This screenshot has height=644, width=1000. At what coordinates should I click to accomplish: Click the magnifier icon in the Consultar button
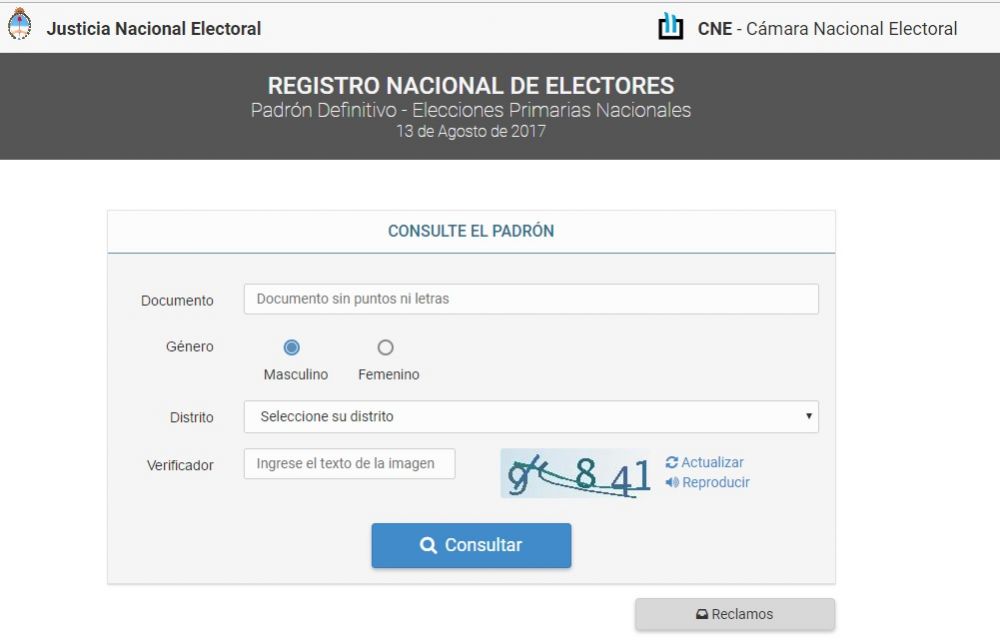point(428,545)
